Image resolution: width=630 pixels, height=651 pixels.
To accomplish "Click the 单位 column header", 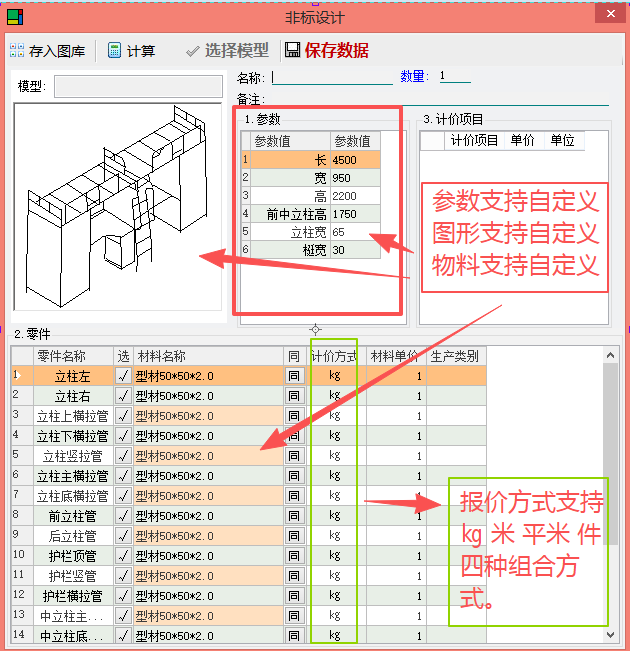I will [x=564, y=141].
